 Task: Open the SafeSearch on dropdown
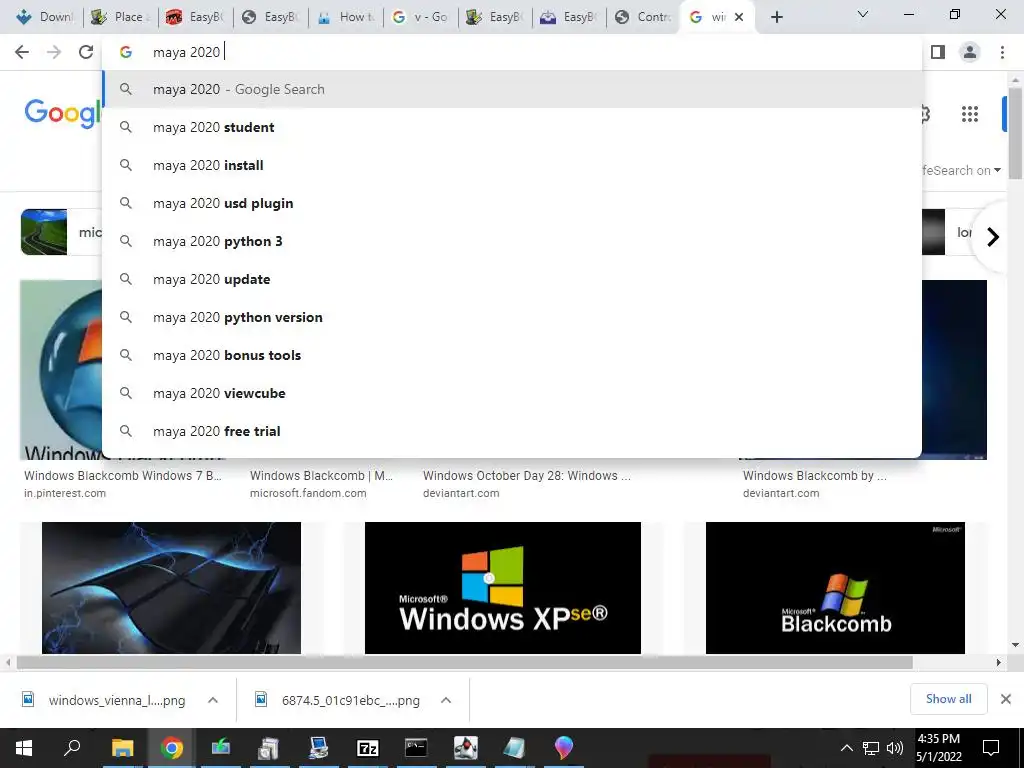click(961, 170)
